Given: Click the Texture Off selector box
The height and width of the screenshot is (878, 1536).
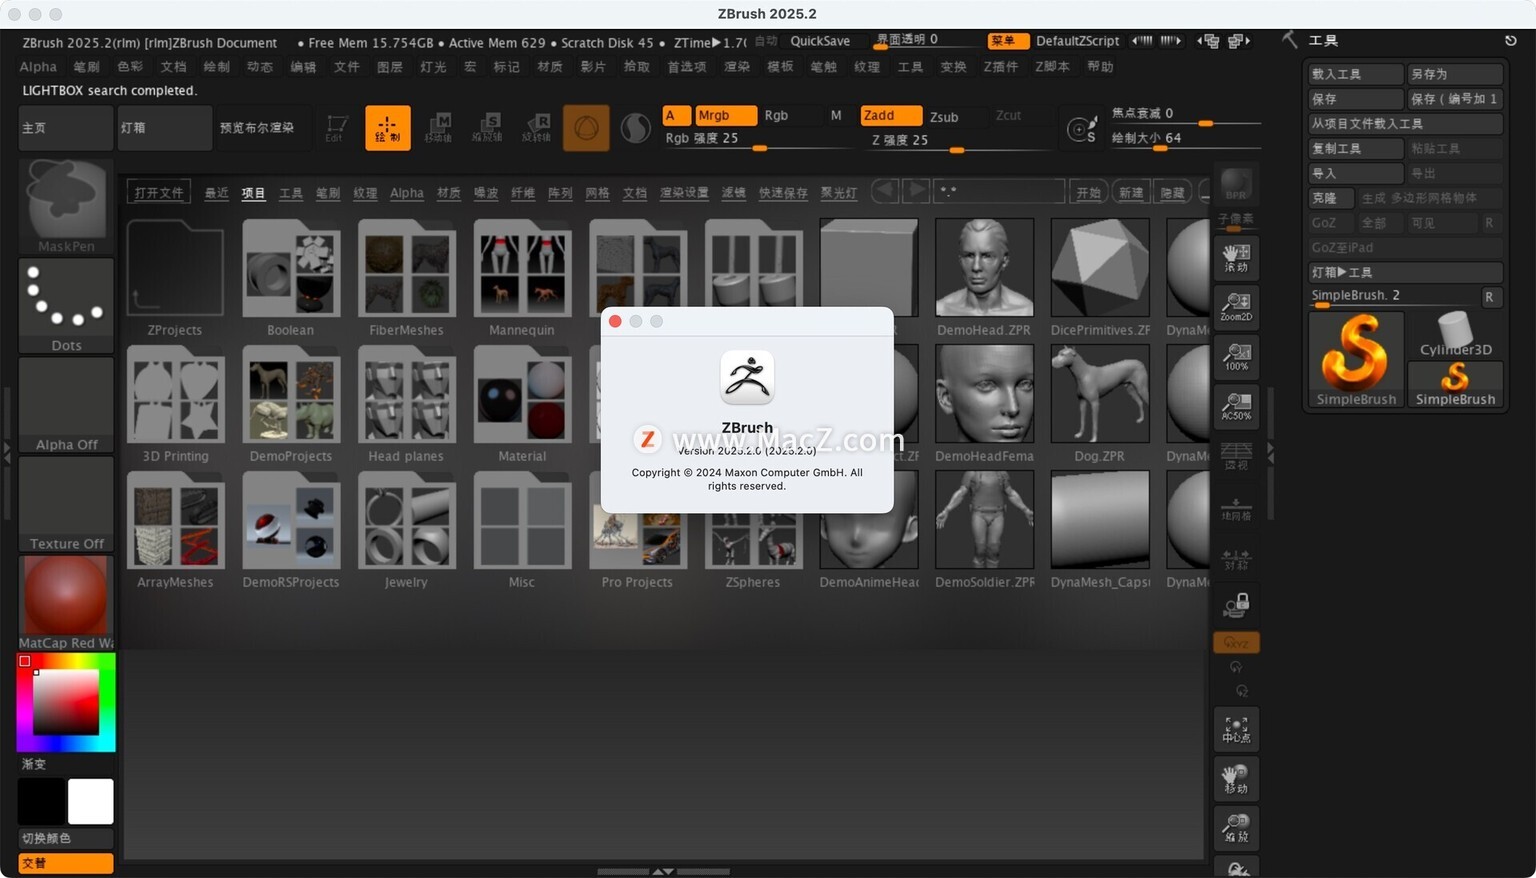Looking at the screenshot, I should [x=66, y=503].
